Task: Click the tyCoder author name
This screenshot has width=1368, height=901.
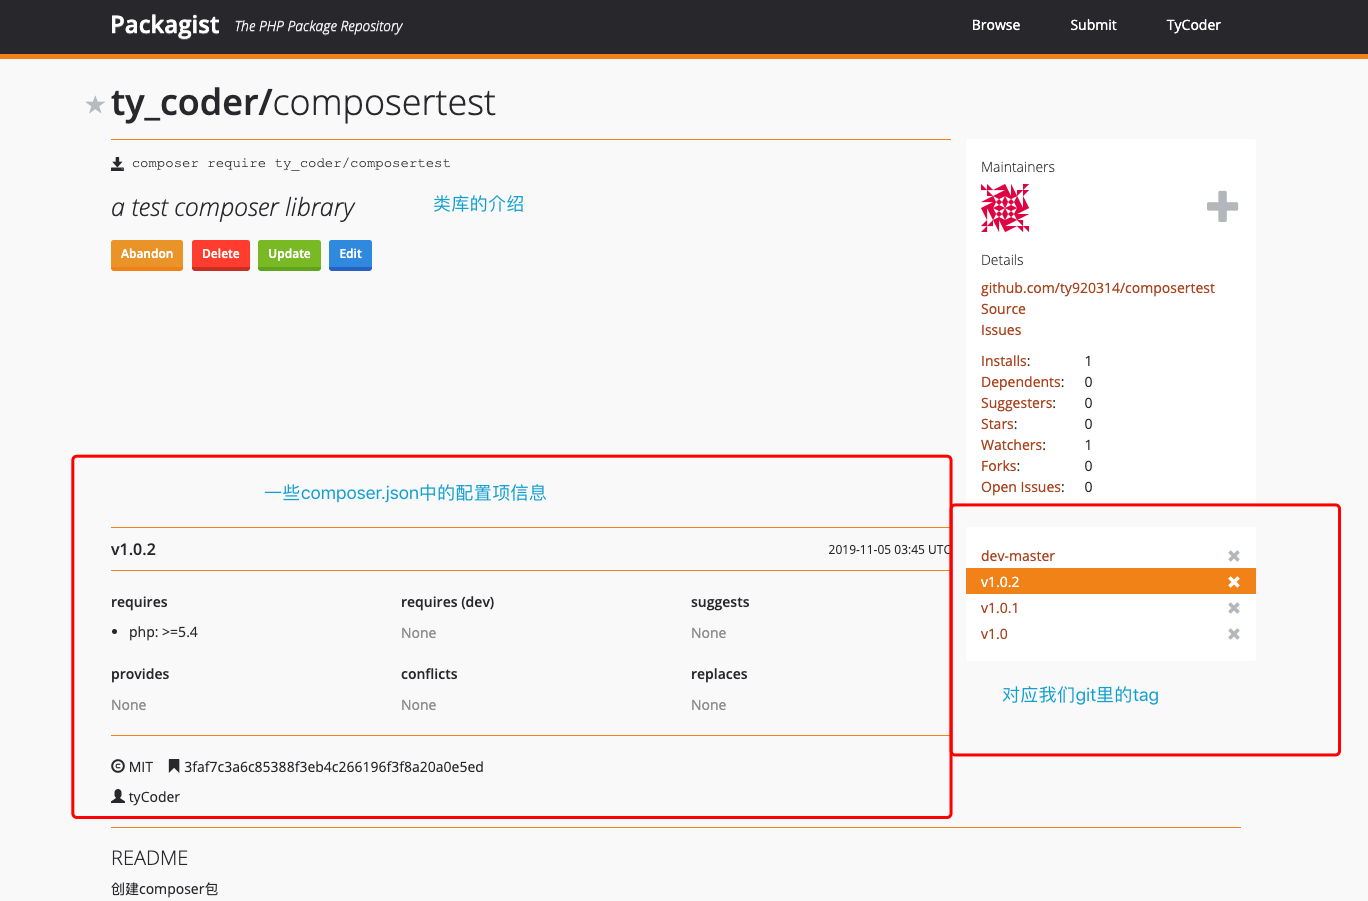Action: [x=154, y=797]
